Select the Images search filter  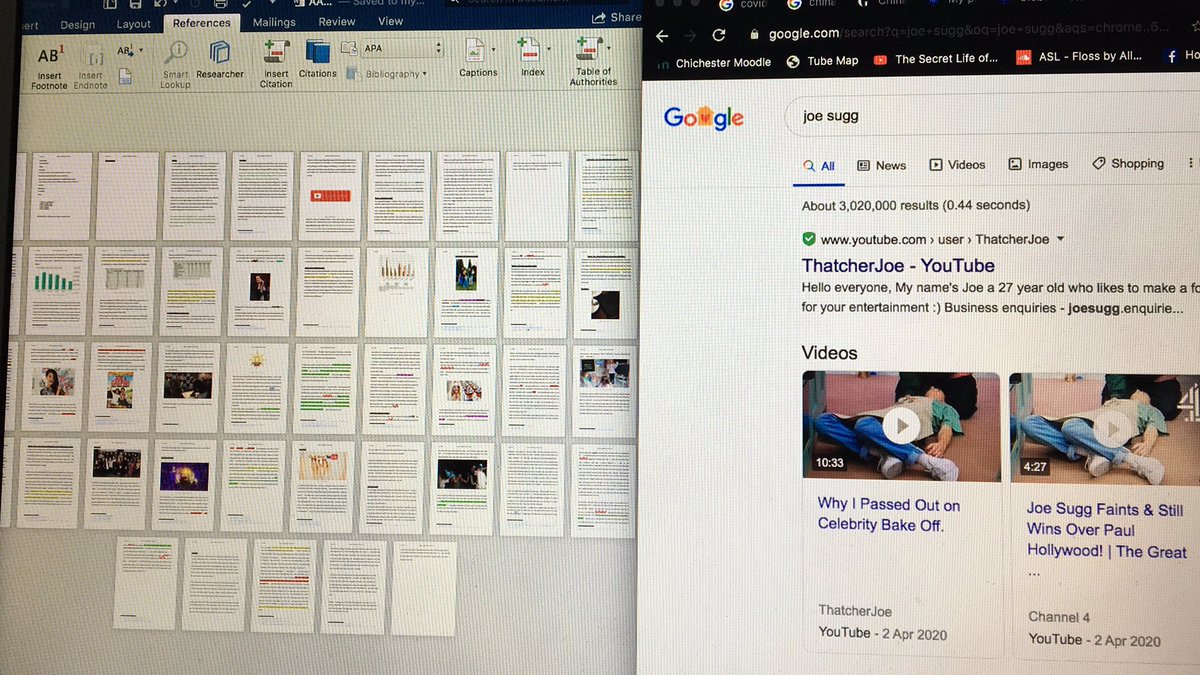click(1038, 164)
